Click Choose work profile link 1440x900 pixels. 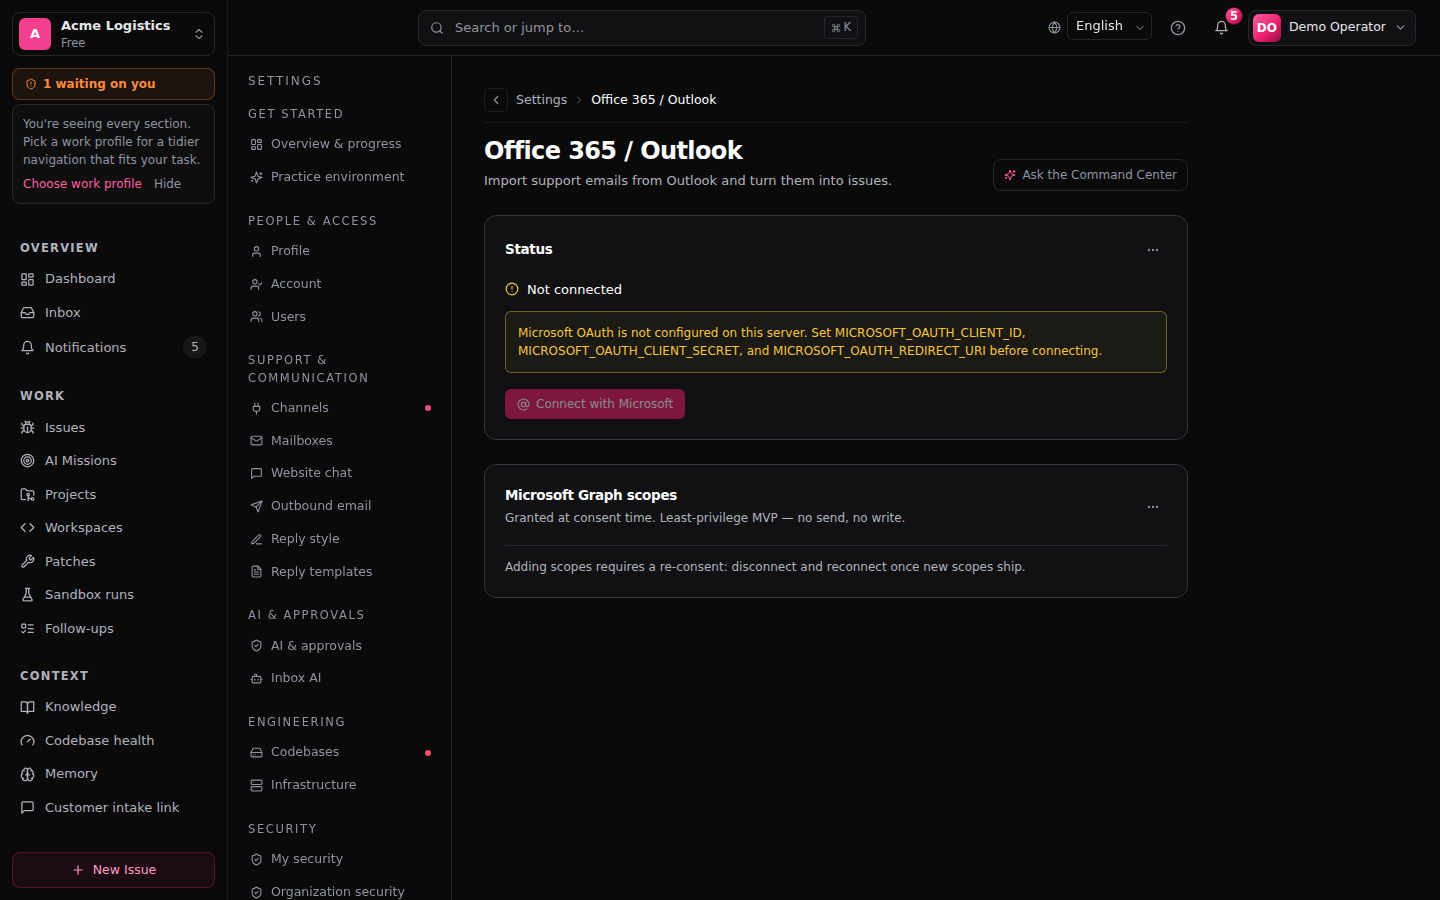[82, 184]
